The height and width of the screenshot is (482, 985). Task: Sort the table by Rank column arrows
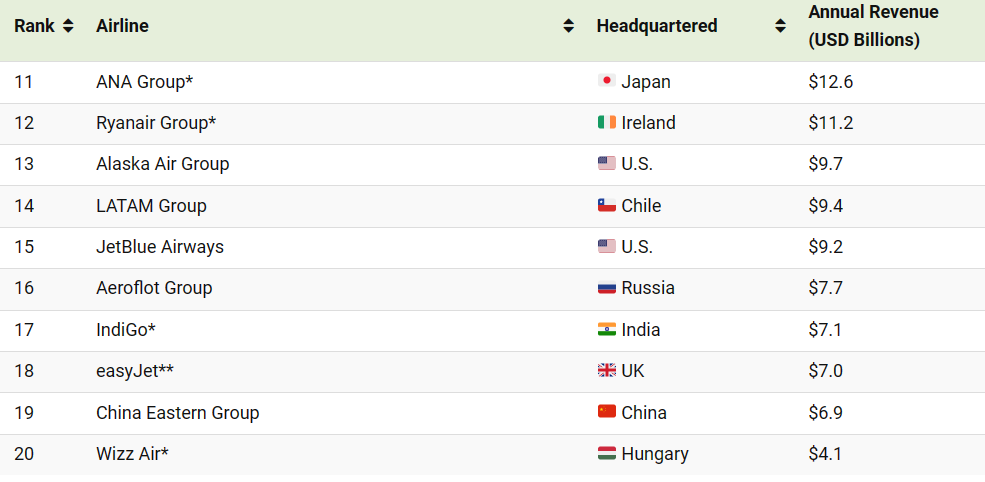(x=68, y=26)
